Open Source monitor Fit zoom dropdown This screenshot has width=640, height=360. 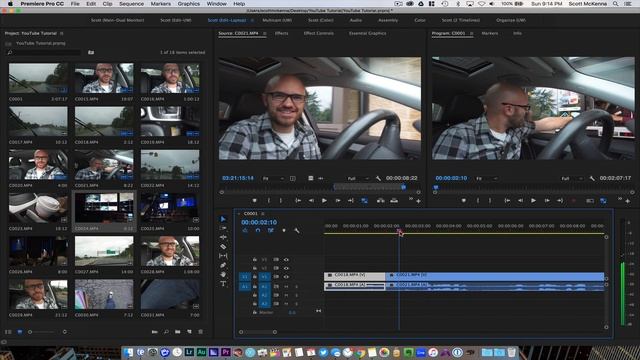[x=273, y=178]
